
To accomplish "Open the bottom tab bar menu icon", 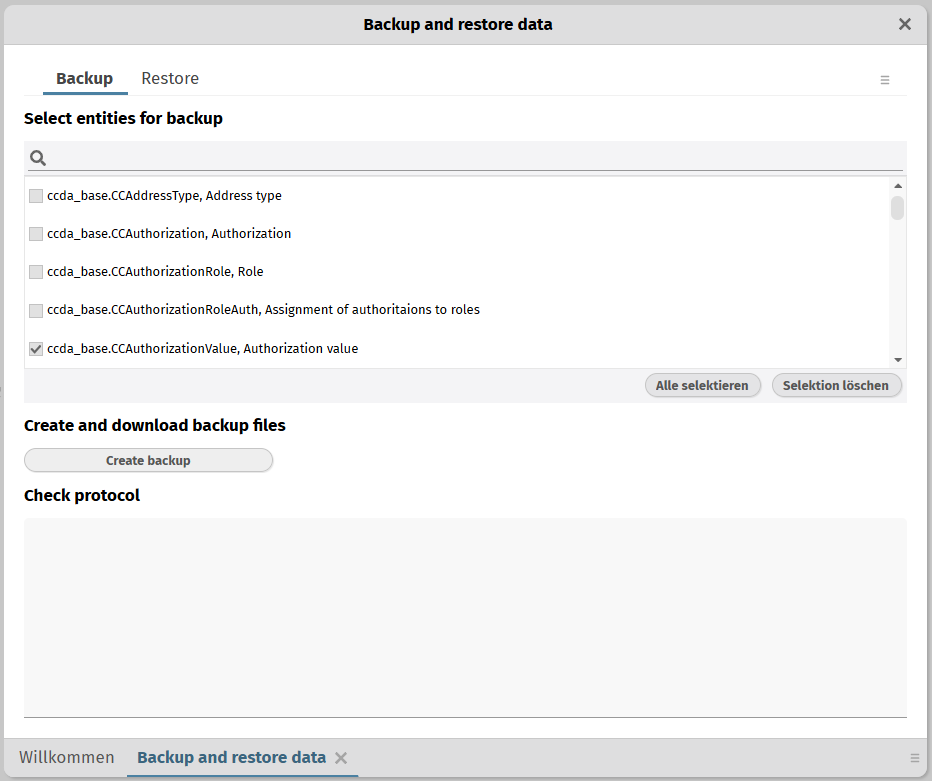I will pos(914,758).
